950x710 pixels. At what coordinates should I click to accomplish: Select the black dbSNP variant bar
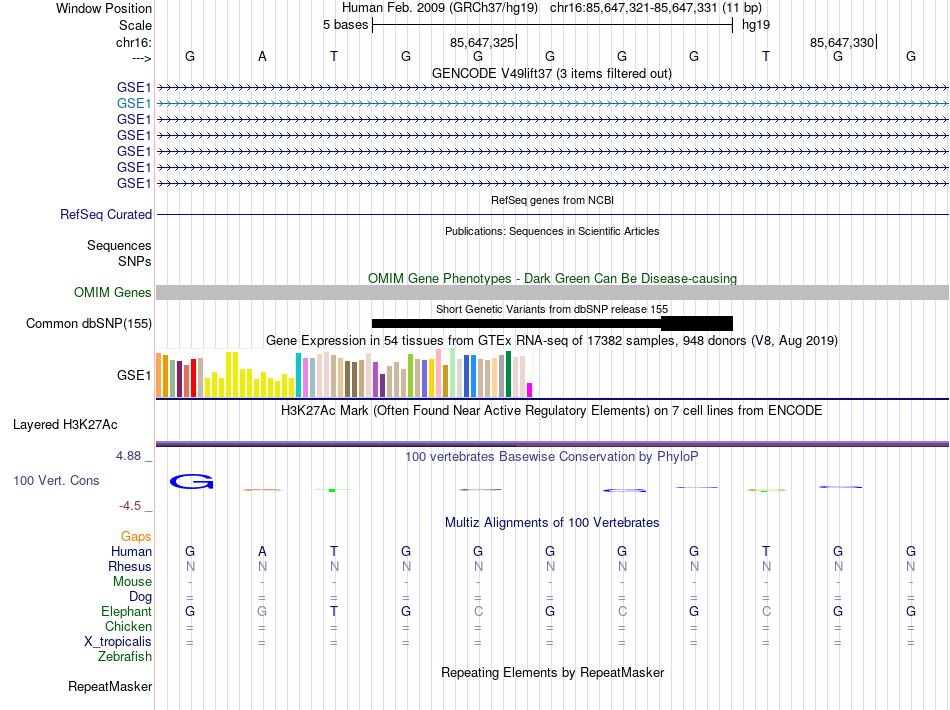pos(552,323)
